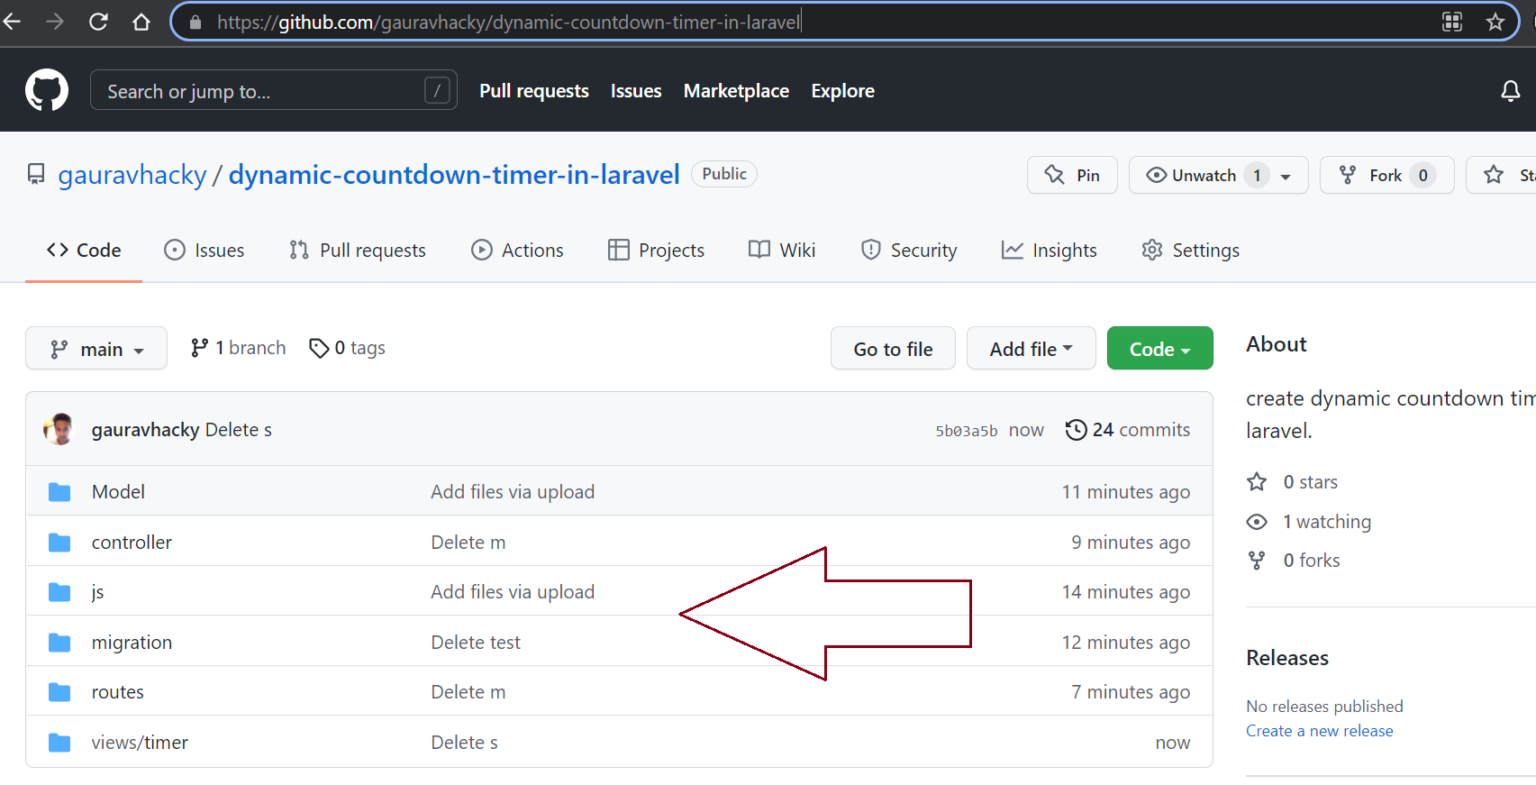Click the browser address bar URL
The image size is (1536, 785).
pos(509,22)
